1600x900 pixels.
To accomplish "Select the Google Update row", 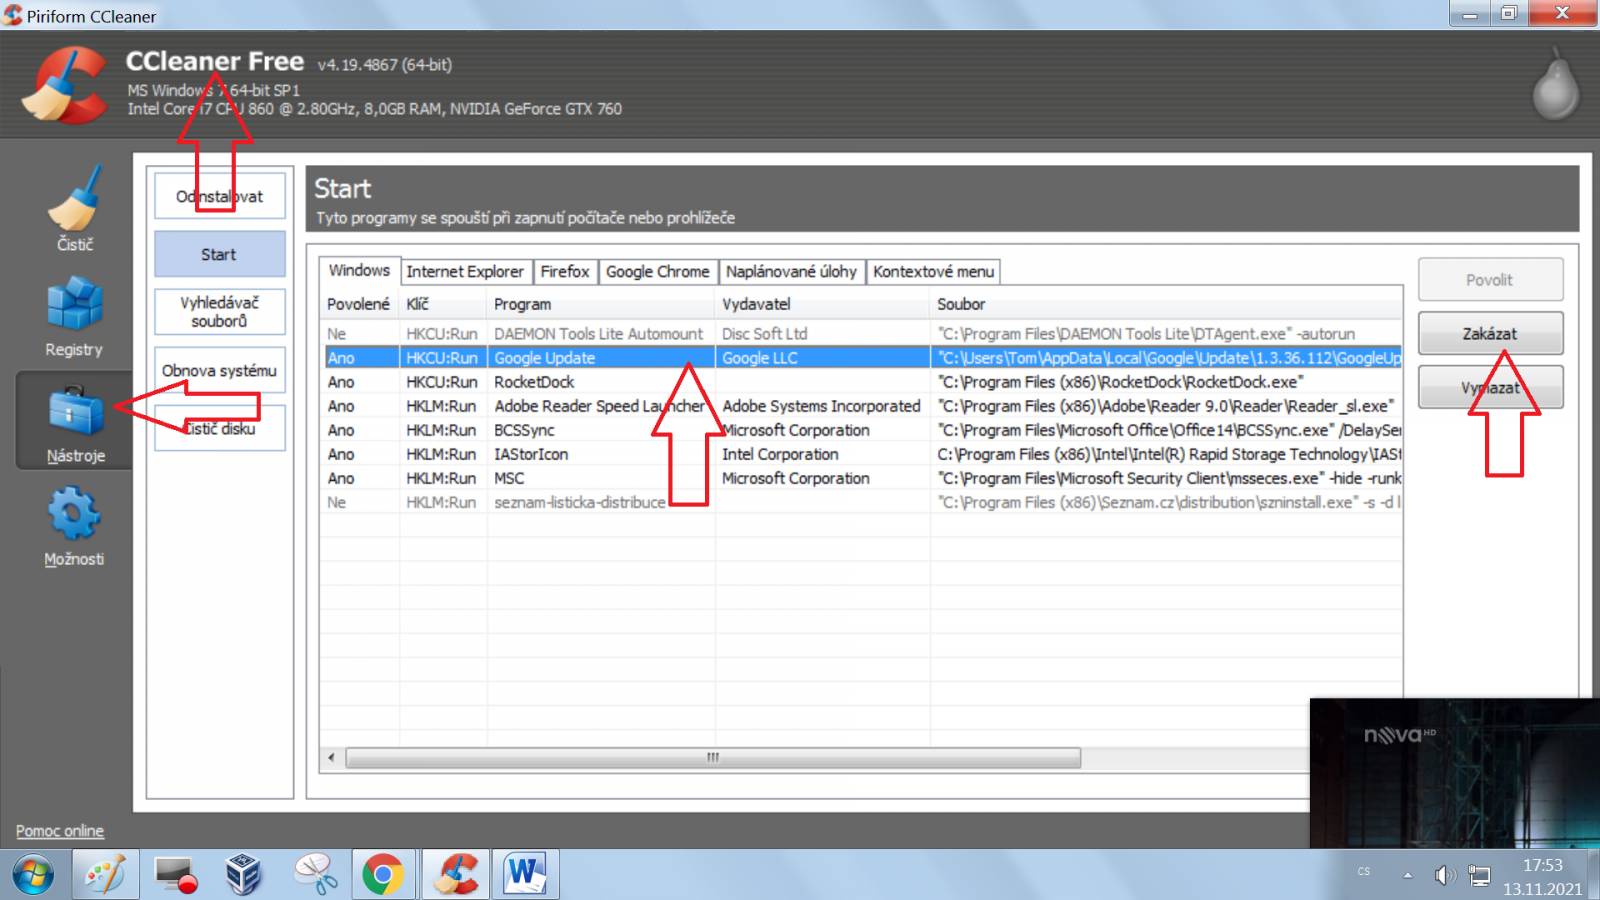I will point(862,358).
